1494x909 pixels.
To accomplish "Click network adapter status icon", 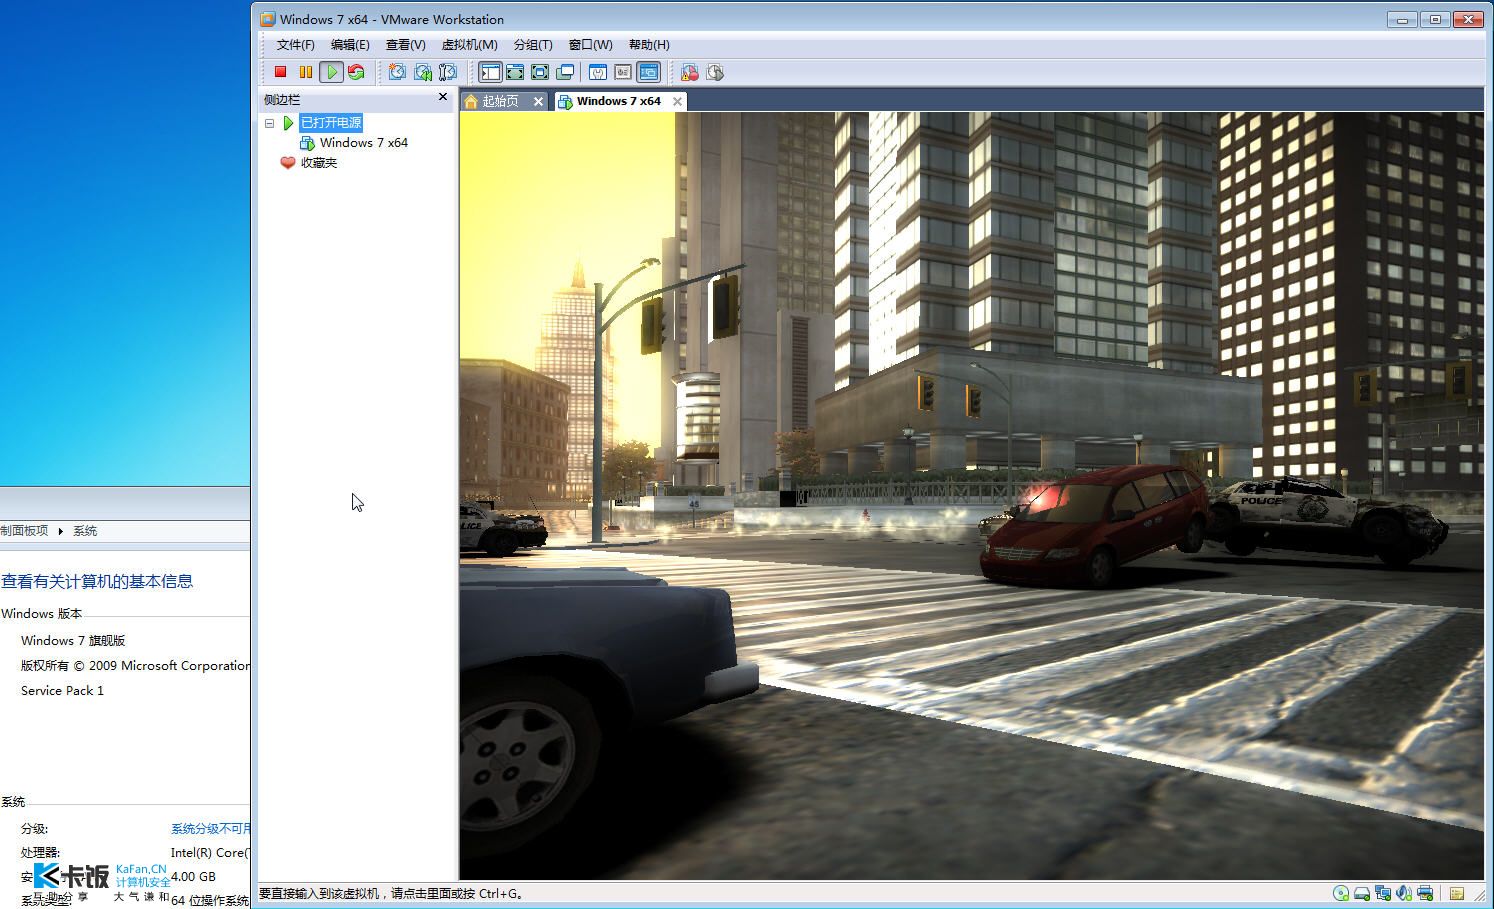I will pyautogui.click(x=1383, y=893).
